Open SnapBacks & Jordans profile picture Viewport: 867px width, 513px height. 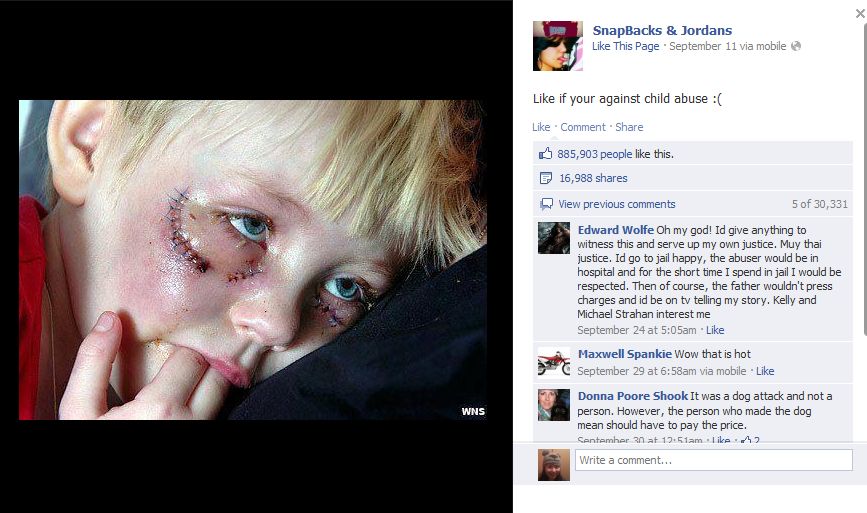(x=557, y=46)
